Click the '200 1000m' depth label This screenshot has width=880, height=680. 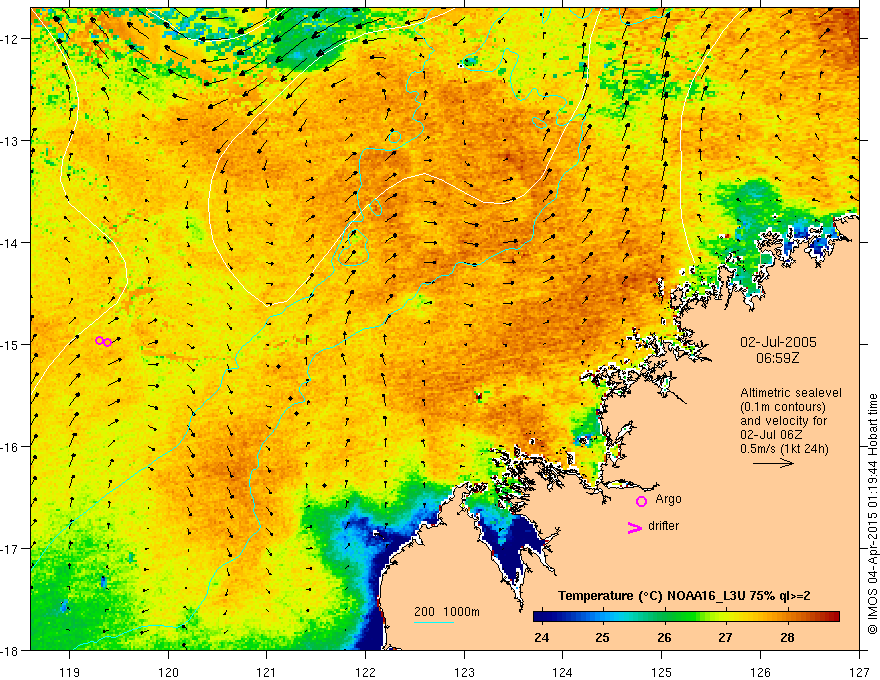click(x=447, y=612)
